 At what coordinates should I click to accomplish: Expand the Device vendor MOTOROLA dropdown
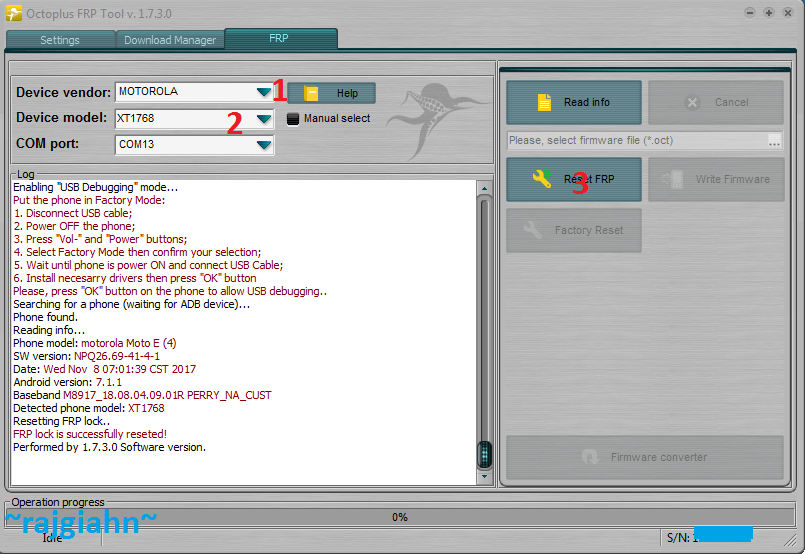click(263, 92)
